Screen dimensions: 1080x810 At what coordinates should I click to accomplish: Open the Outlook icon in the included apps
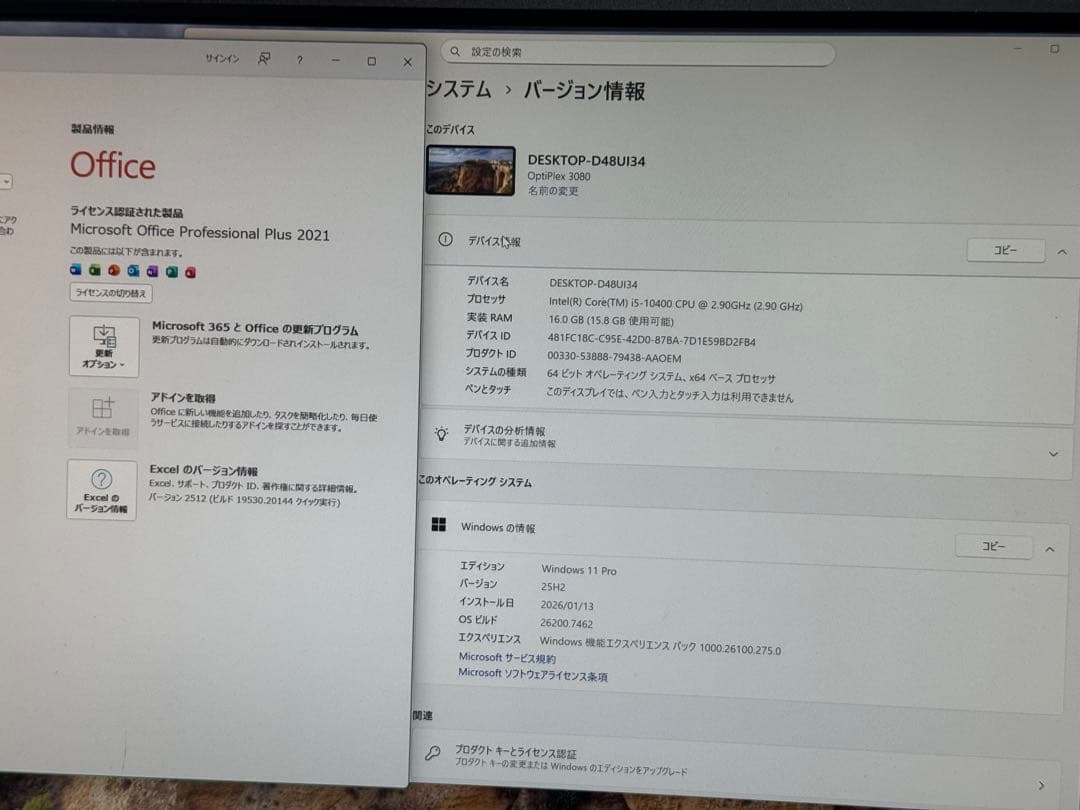pos(132,270)
